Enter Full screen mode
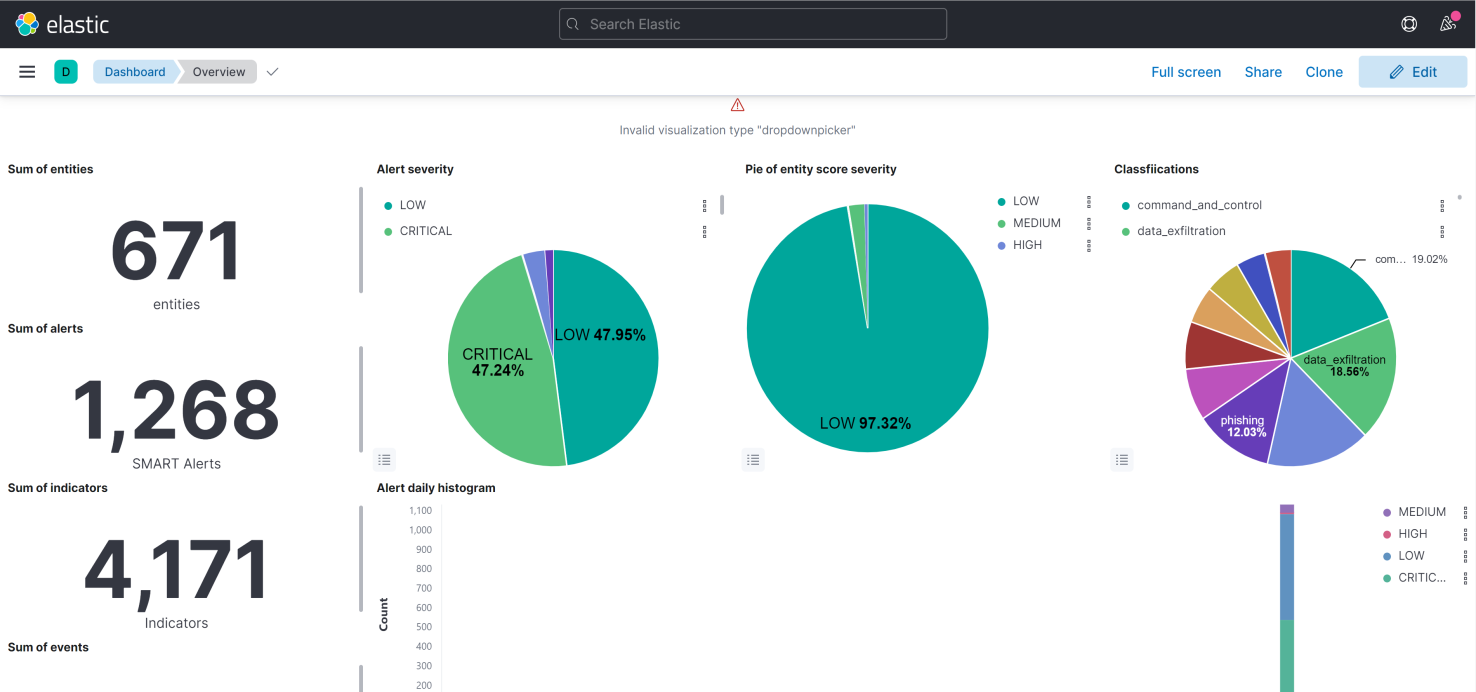The height and width of the screenshot is (692, 1476). click(1186, 72)
